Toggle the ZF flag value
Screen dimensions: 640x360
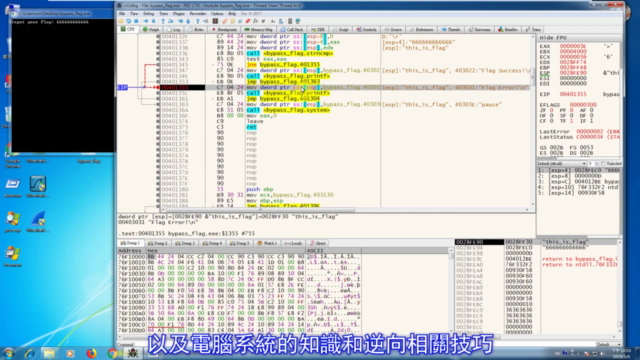coord(551,110)
